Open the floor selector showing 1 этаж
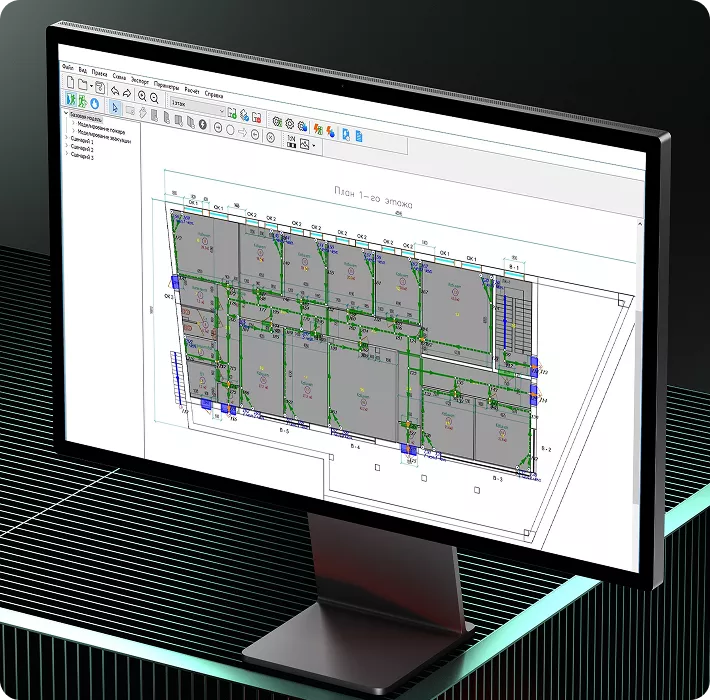The height and width of the screenshot is (700, 710). pyautogui.click(x=197, y=107)
